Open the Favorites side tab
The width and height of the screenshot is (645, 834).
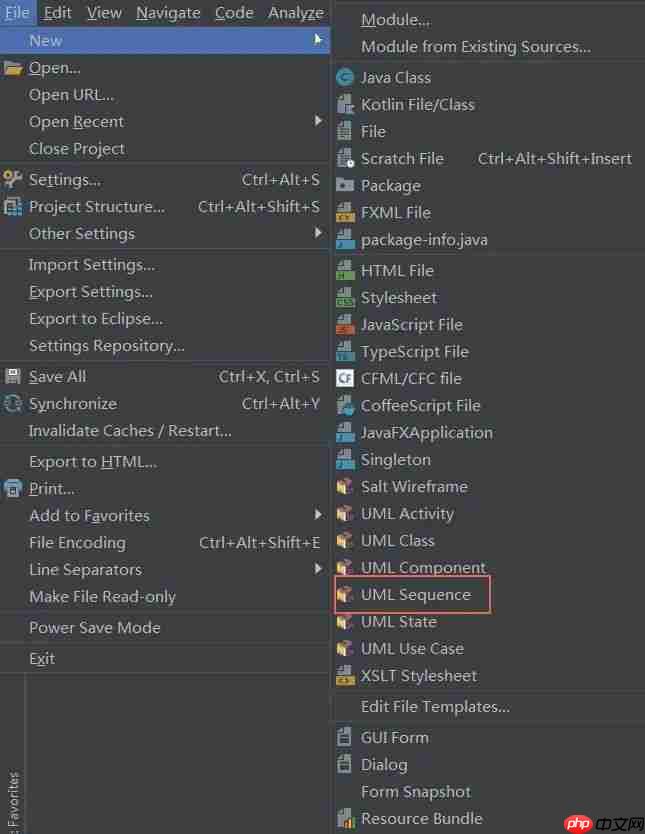tap(13, 802)
